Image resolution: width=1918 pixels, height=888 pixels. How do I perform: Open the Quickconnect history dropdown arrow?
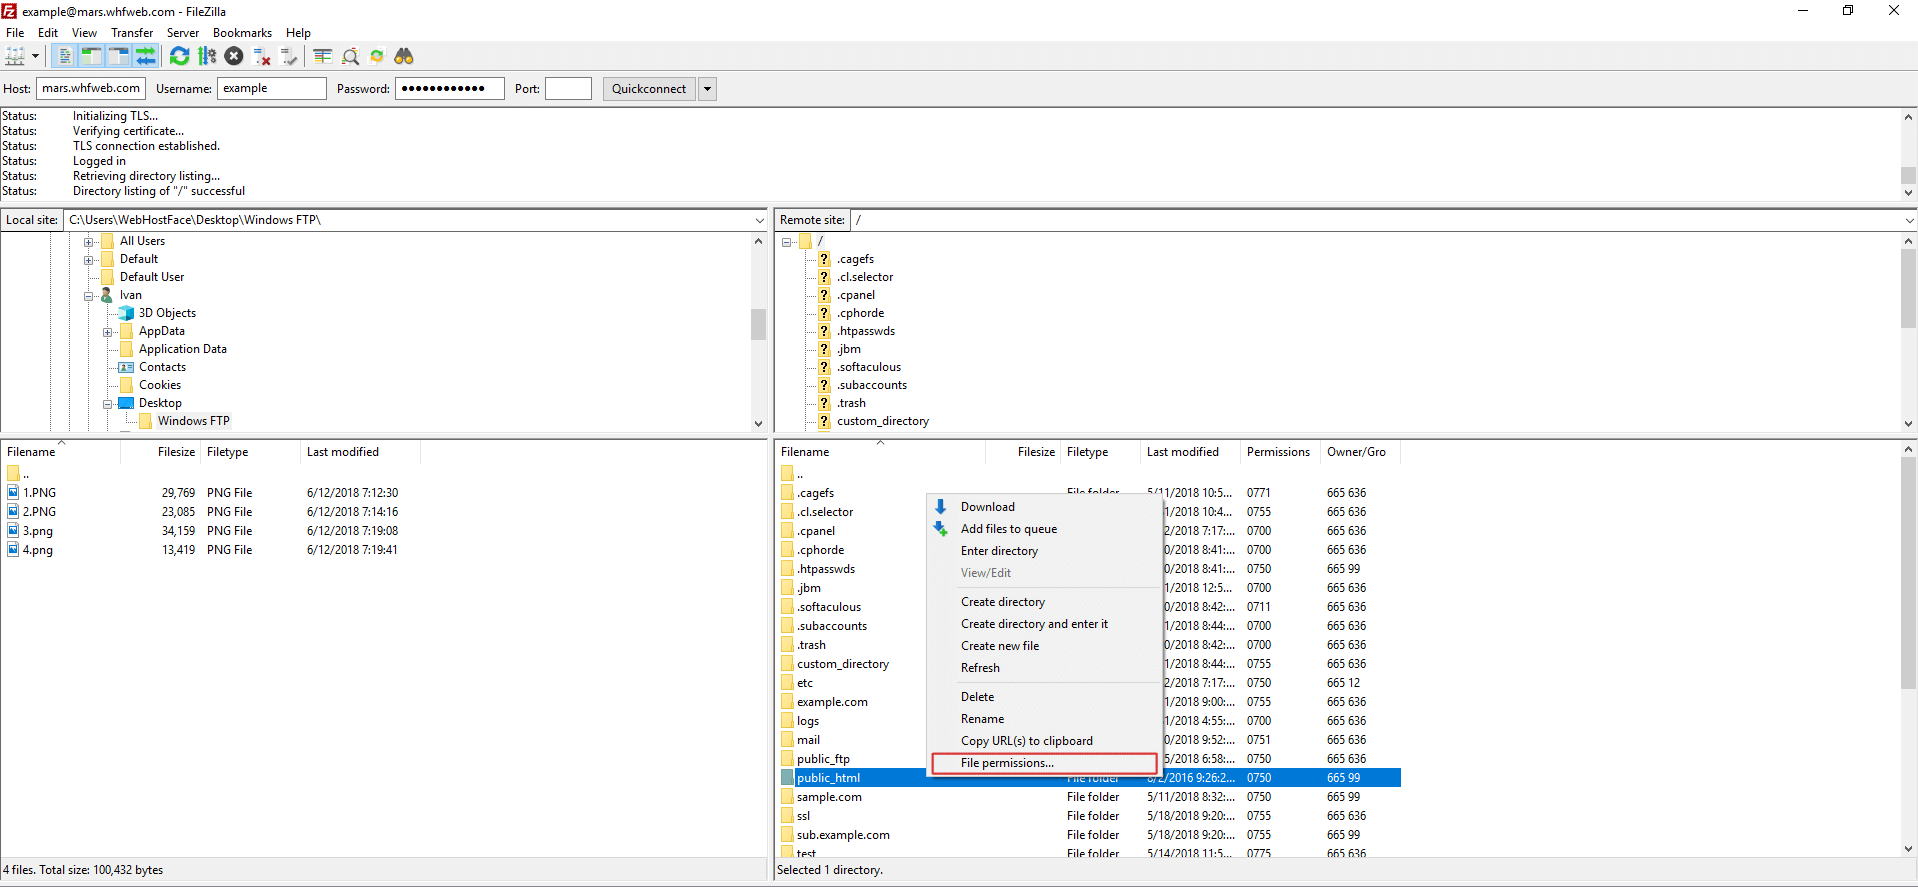[707, 89]
